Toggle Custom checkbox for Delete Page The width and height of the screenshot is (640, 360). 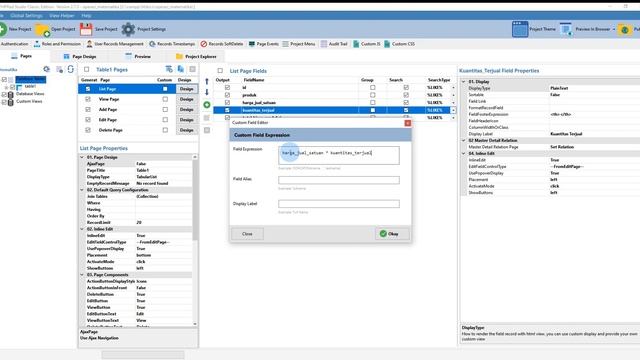click(x=165, y=130)
